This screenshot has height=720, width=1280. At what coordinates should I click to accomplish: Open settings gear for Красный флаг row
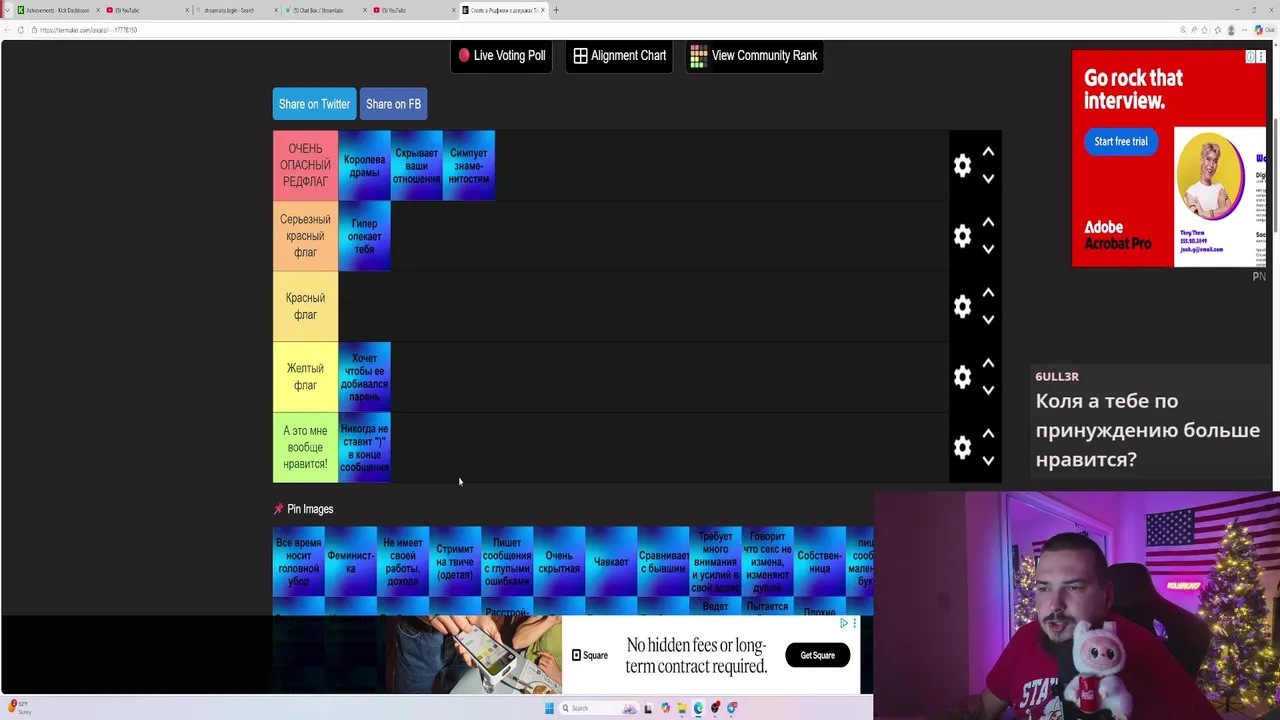[962, 306]
